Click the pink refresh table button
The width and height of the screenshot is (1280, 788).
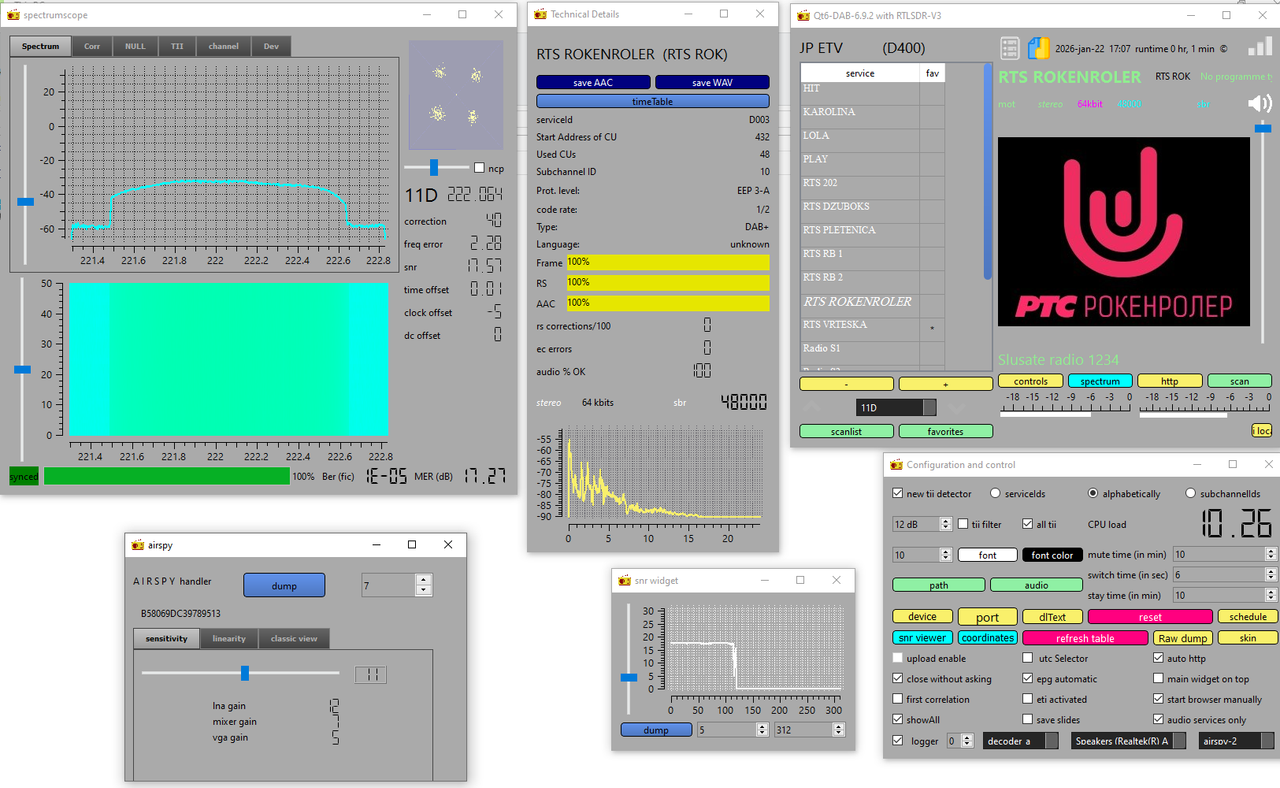pos(1085,638)
